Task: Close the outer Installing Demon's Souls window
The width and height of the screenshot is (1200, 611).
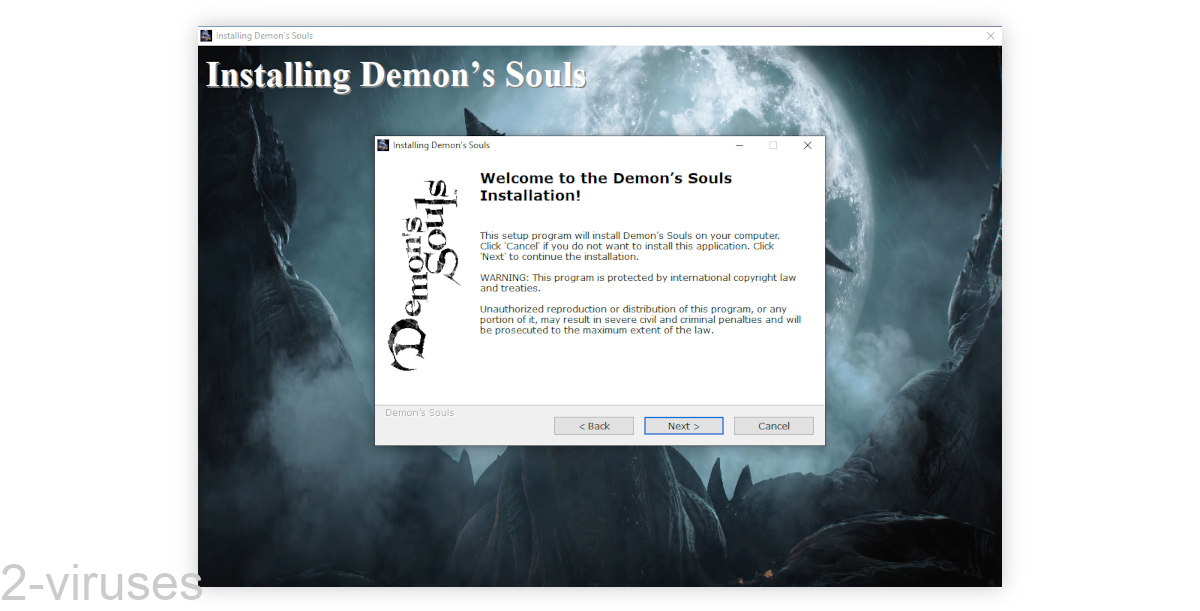Action: (x=991, y=35)
